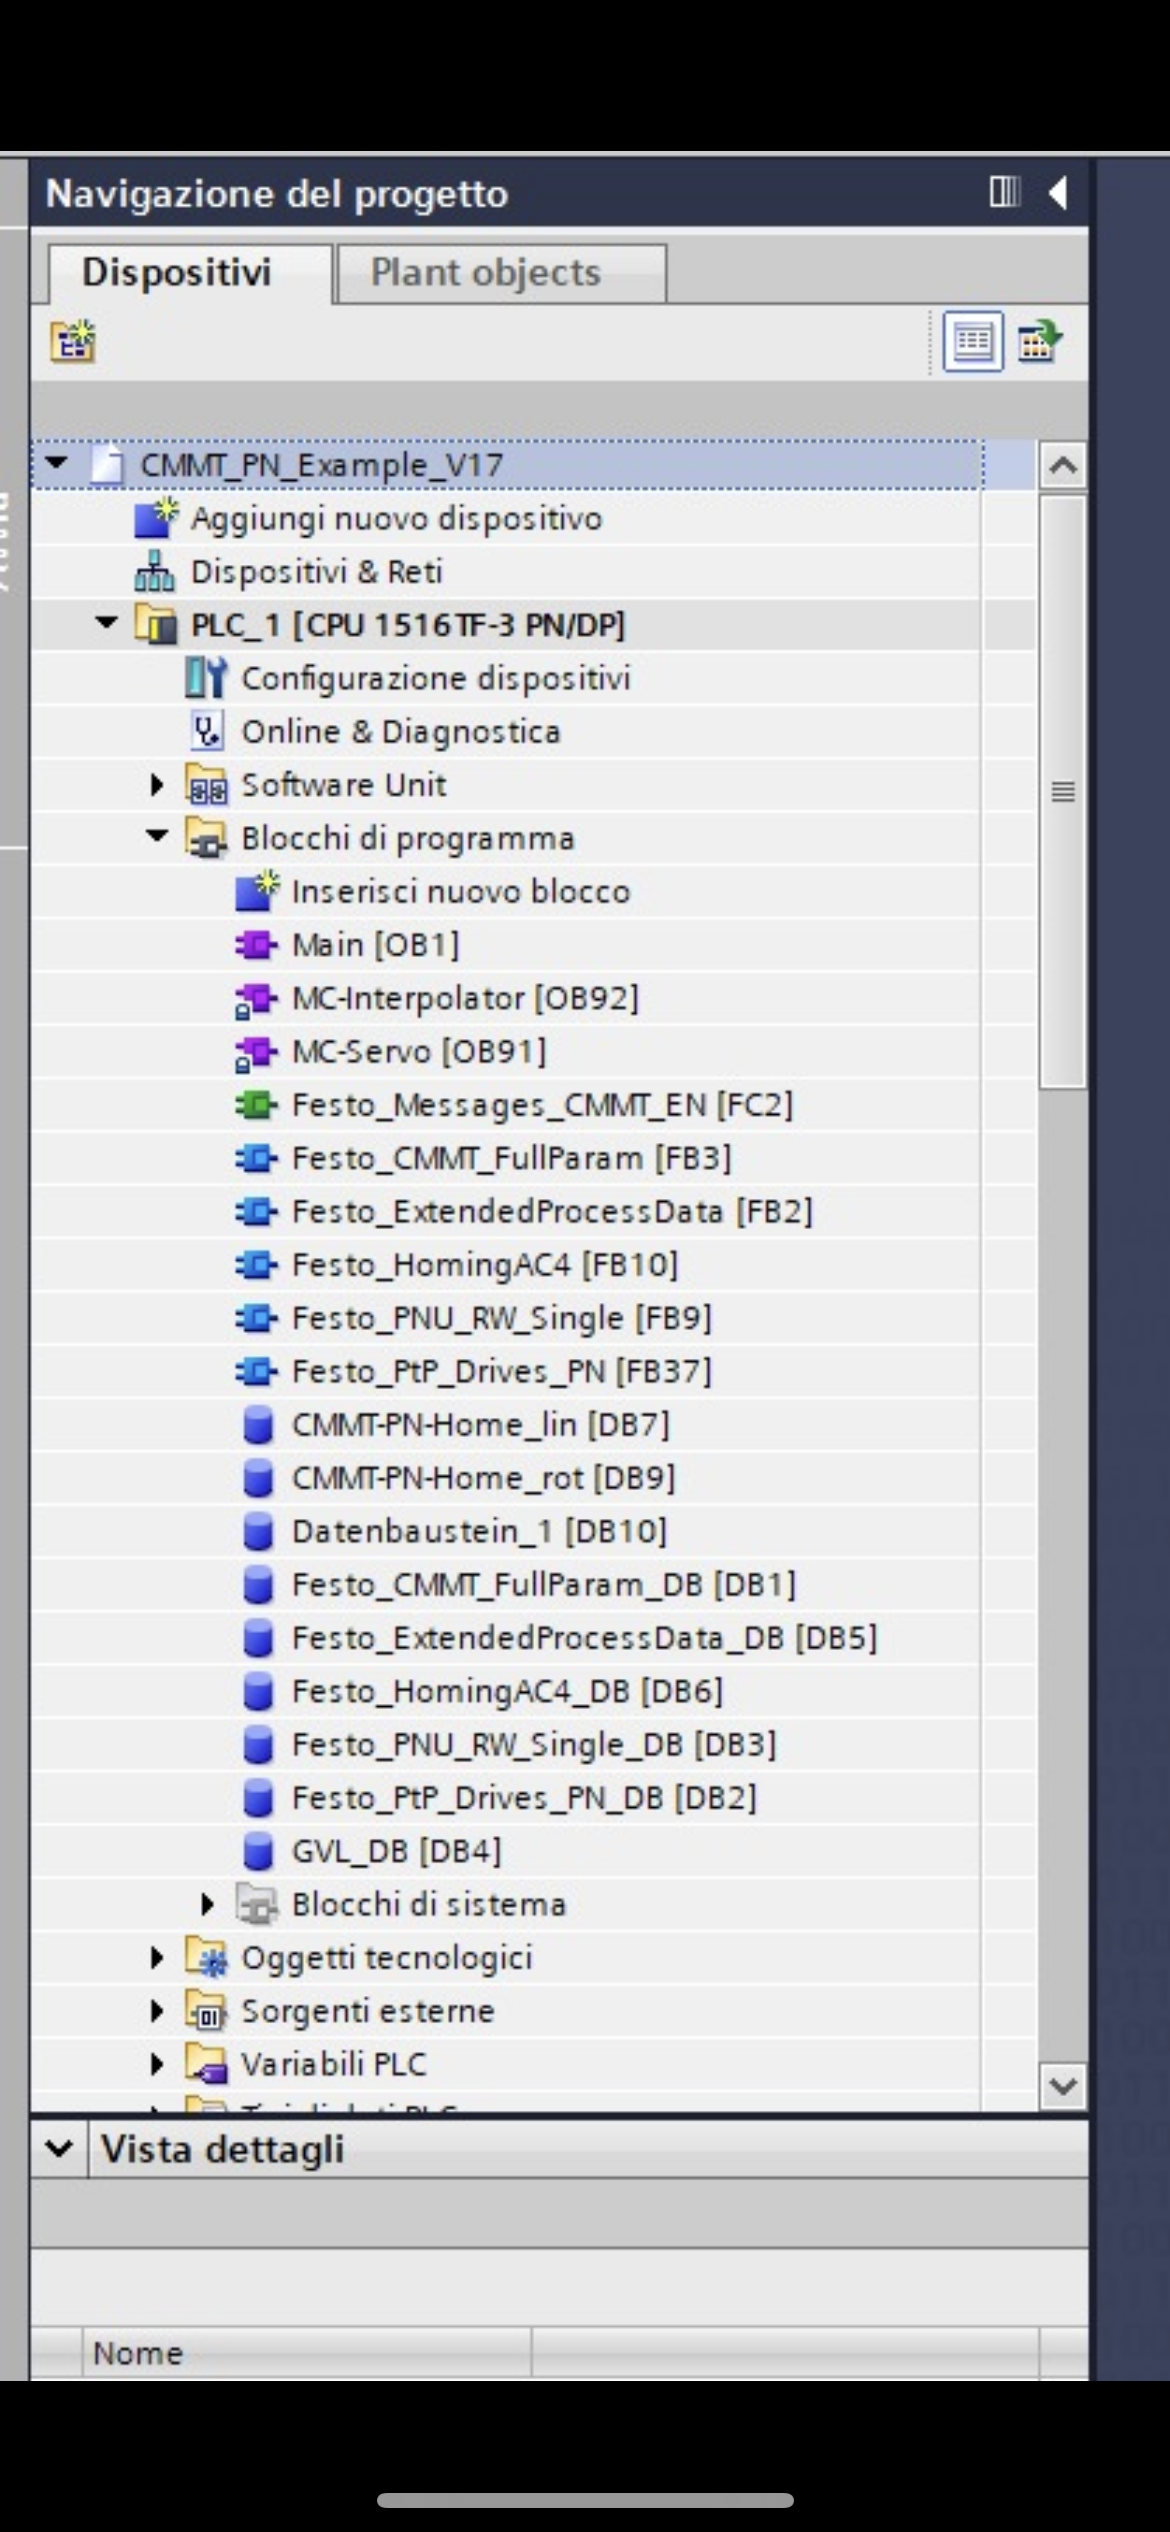Viewport: 1170px width, 2532px height.
Task: Select Festo_CMMT_FullParam_DB [DB1]
Action: 543,1584
